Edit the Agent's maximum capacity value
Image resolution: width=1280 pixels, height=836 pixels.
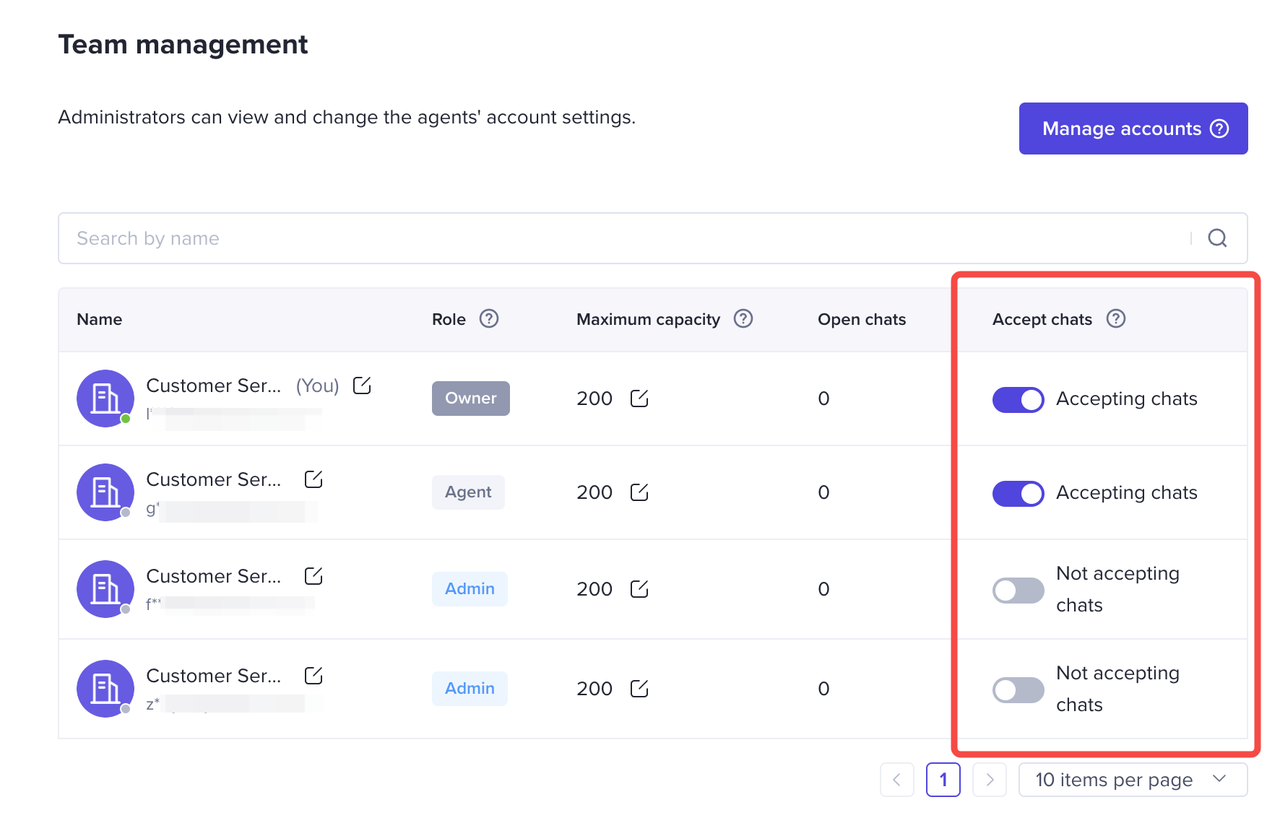click(x=639, y=492)
